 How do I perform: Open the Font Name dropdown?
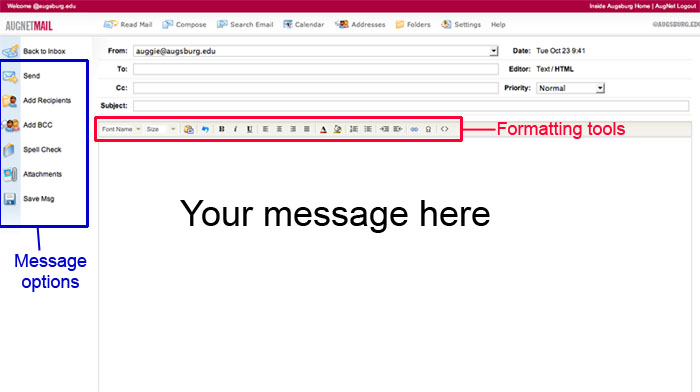[x=121, y=129]
